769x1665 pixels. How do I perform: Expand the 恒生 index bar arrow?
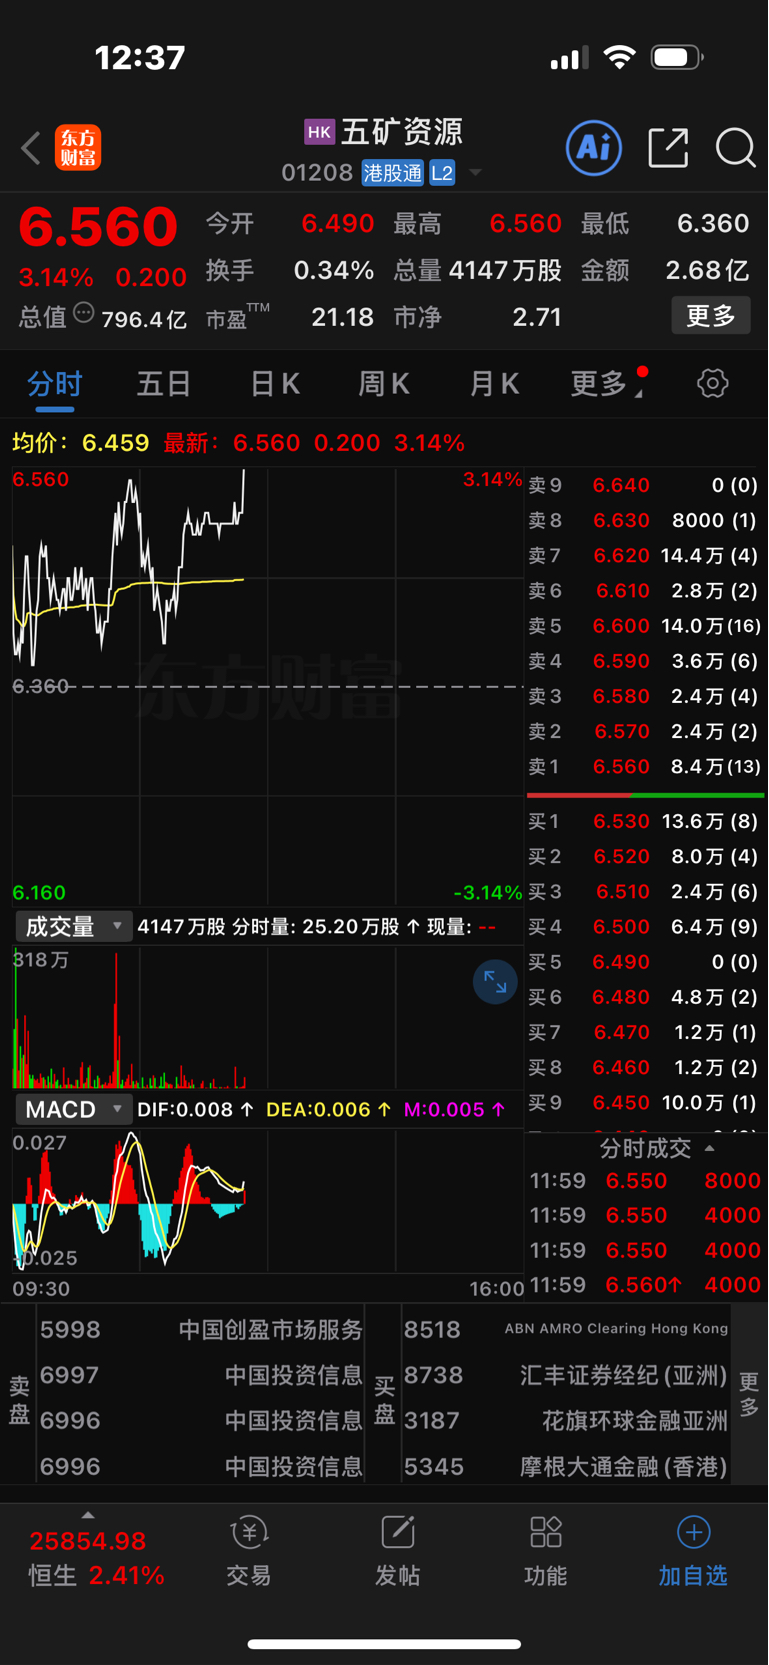pos(88,1515)
